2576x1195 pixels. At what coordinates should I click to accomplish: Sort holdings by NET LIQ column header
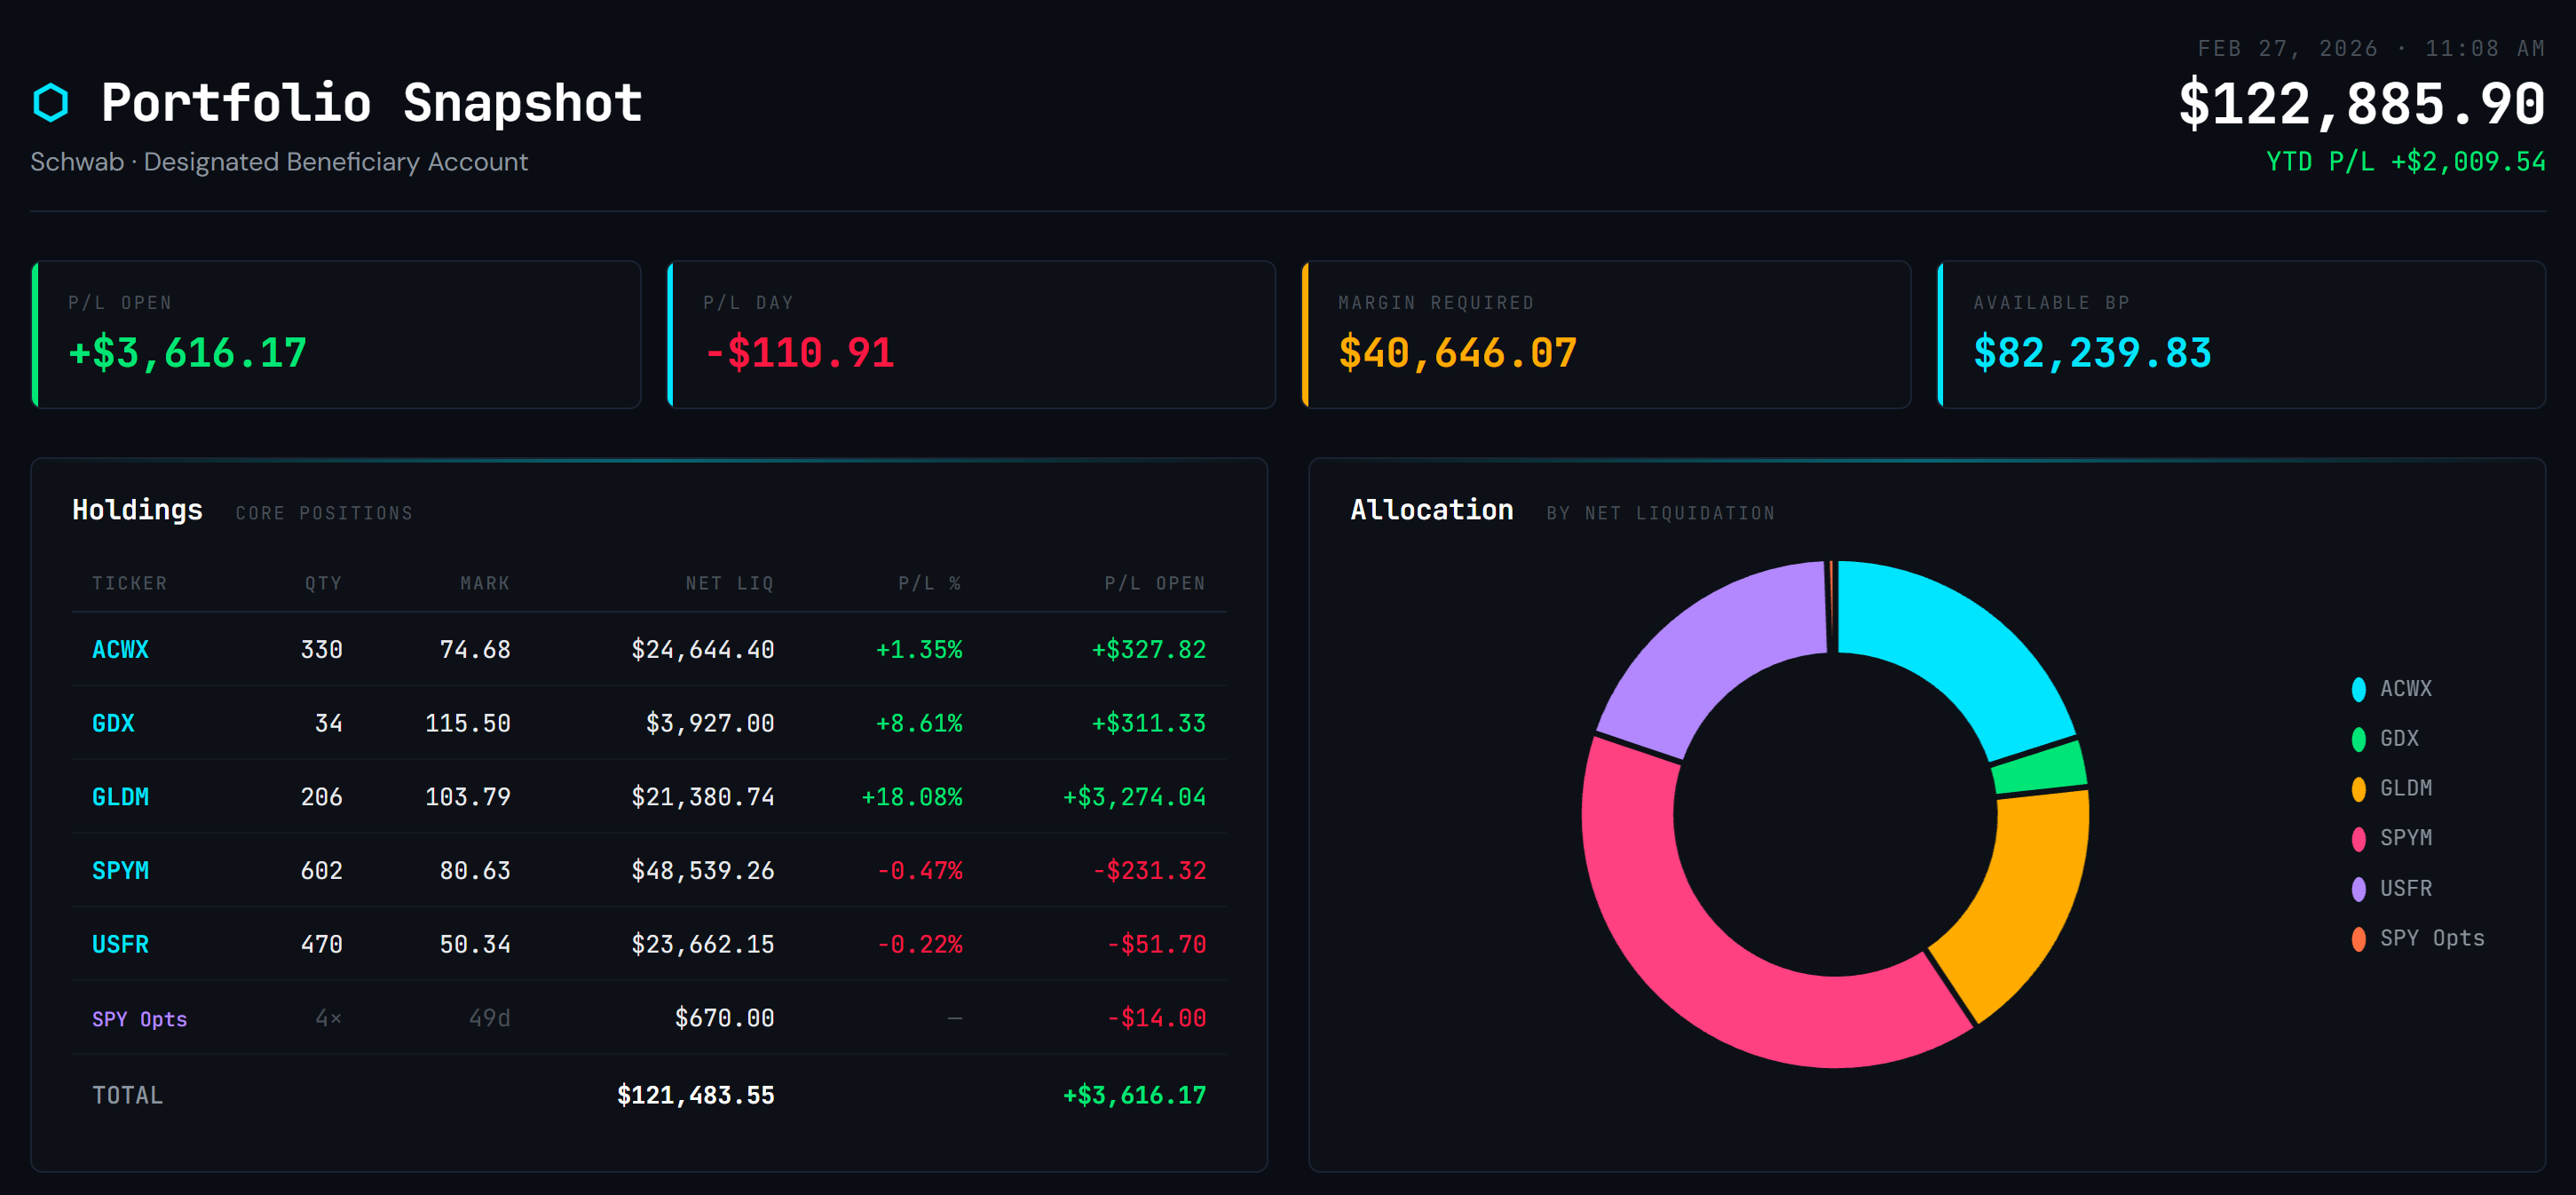[729, 584]
